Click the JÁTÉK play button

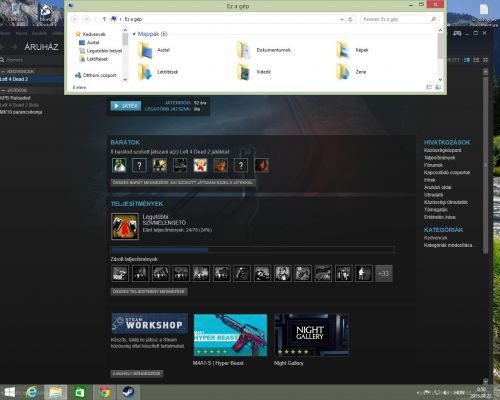[126, 106]
